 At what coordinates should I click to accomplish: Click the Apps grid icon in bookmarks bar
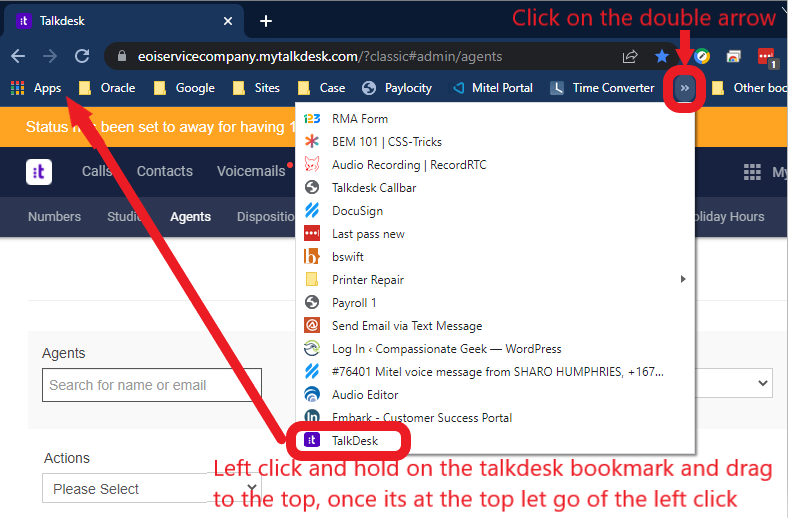[x=18, y=88]
